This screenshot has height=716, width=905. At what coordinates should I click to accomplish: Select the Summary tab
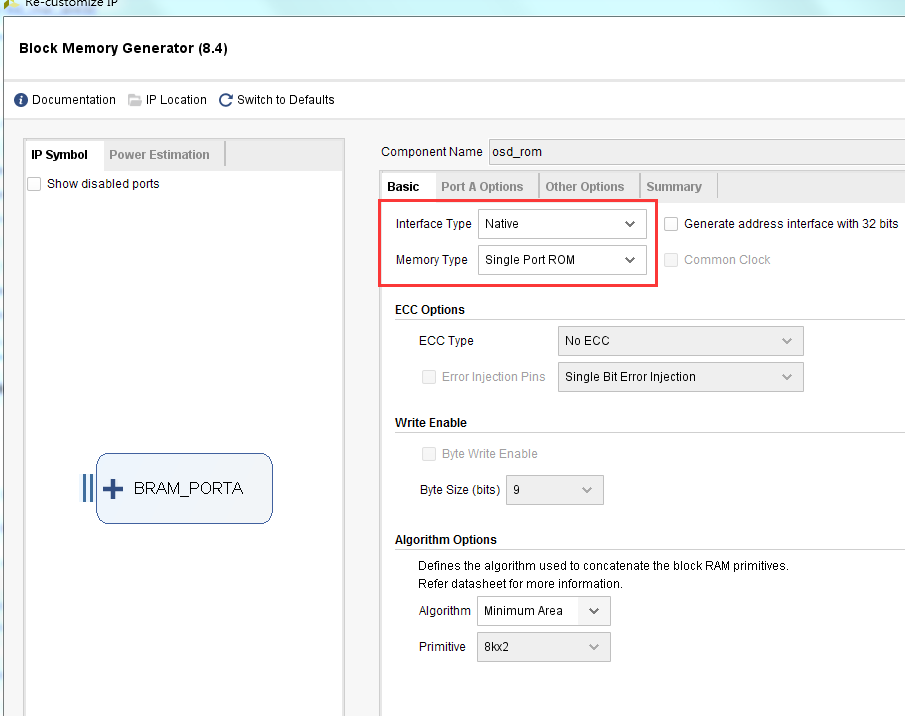tap(673, 187)
